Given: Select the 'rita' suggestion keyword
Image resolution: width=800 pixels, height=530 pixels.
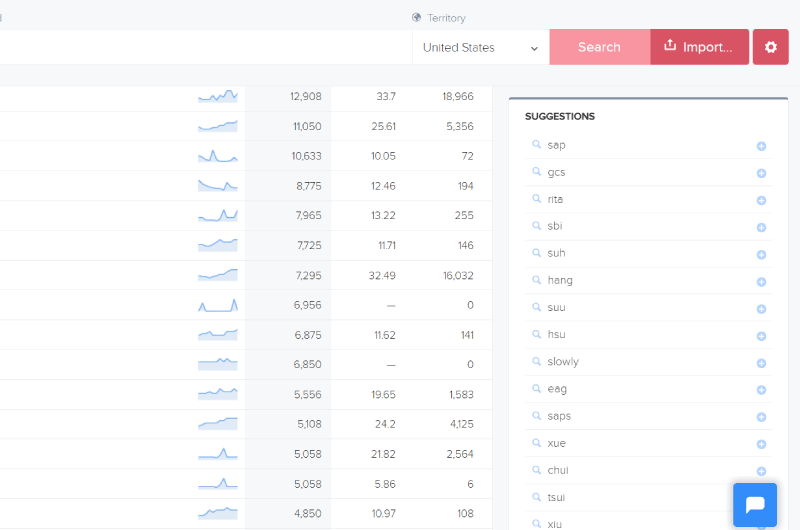Looking at the screenshot, I should point(555,199).
